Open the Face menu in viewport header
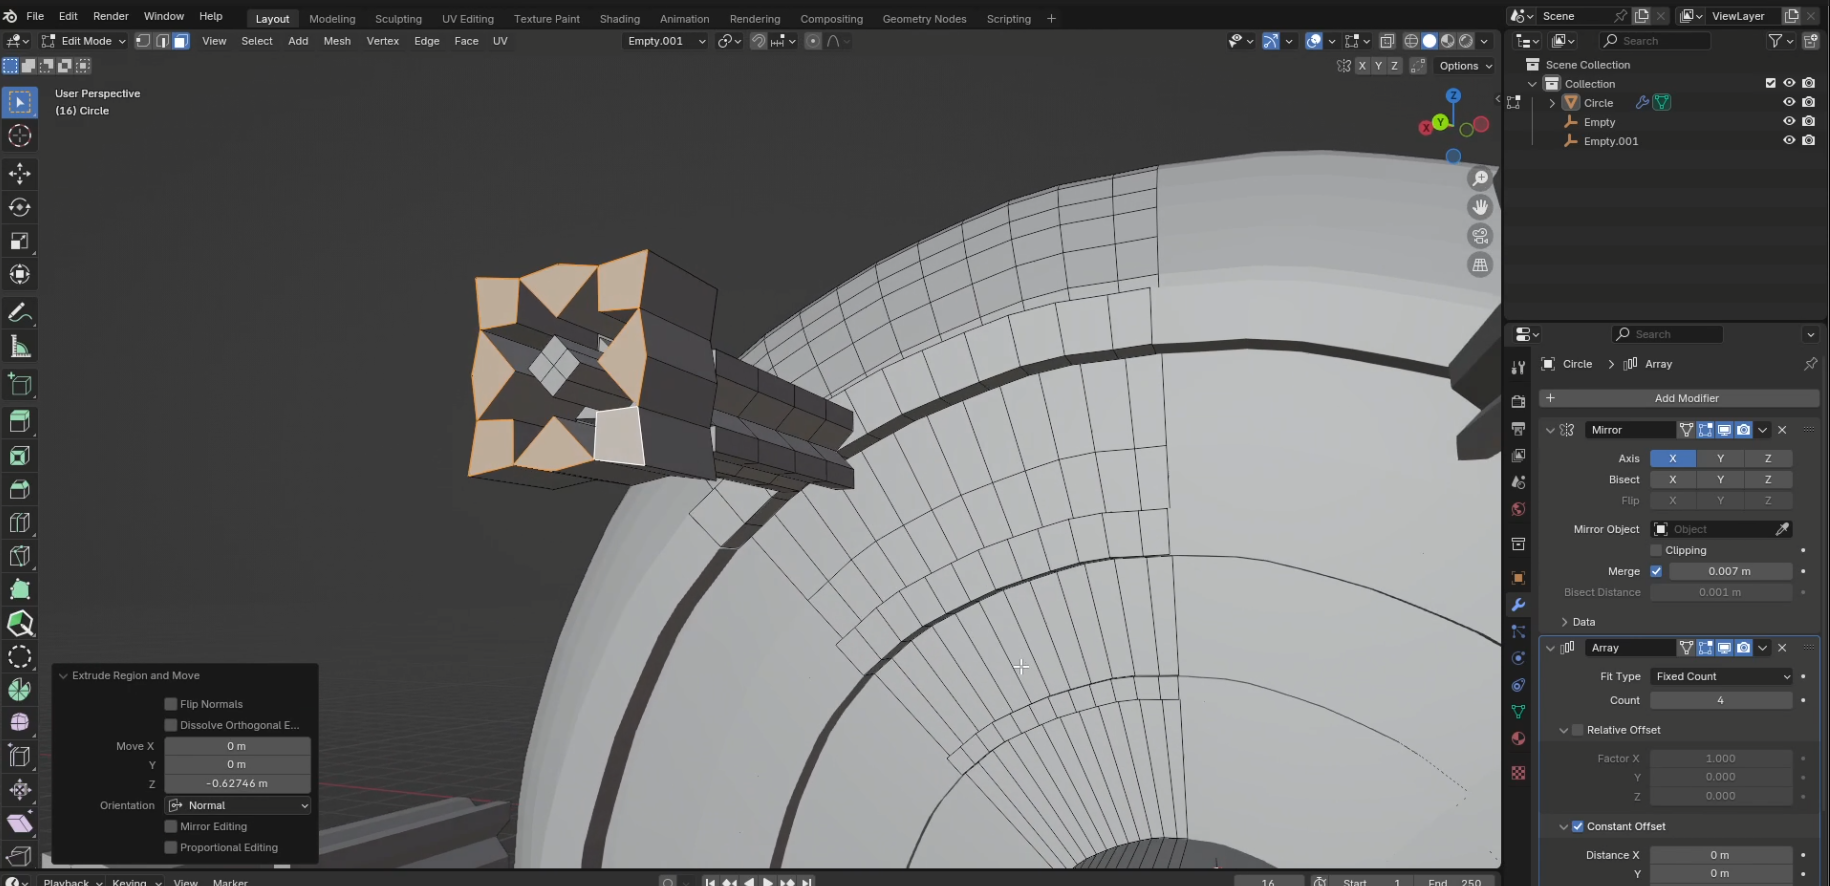This screenshot has height=886, width=1830. point(466,41)
